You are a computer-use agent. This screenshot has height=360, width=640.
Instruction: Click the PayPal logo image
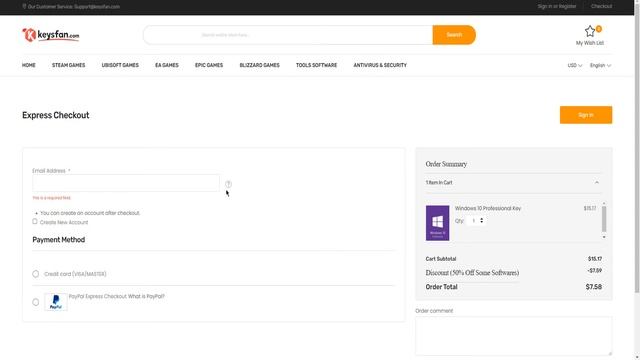[56, 302]
